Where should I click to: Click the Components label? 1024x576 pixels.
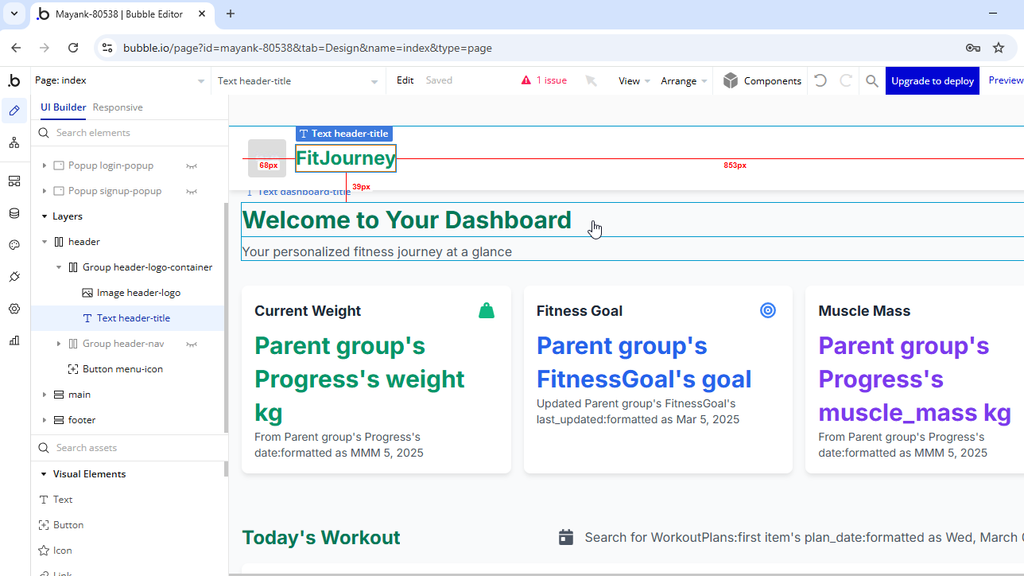point(773,81)
